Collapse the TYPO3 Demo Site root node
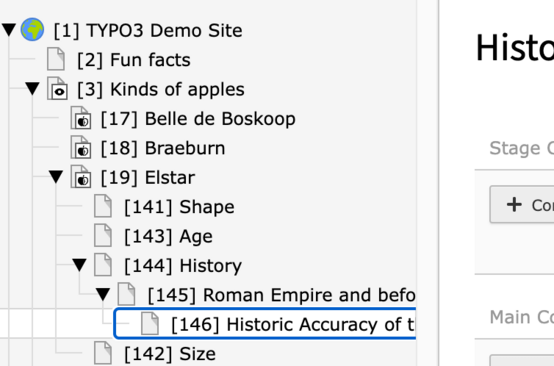Screen dimensions: 554x366 click(9, 30)
